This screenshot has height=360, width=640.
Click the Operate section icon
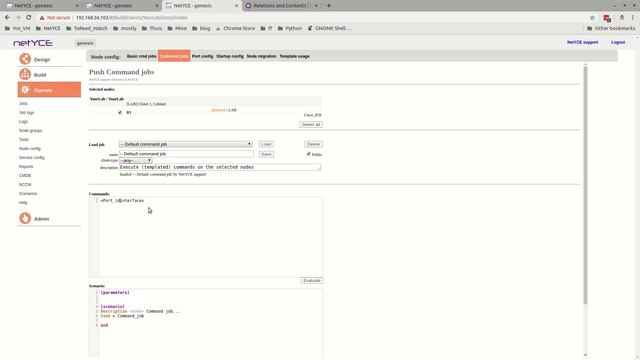pyautogui.click(x=25, y=90)
